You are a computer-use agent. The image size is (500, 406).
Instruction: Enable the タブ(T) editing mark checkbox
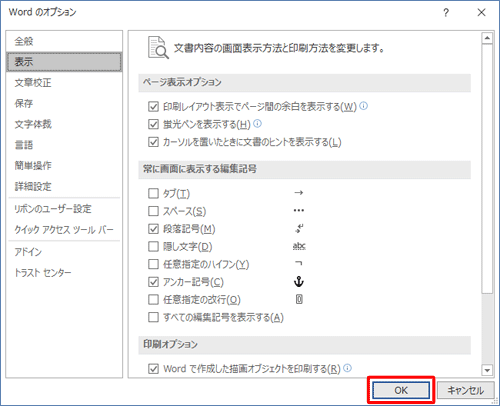click(153, 193)
